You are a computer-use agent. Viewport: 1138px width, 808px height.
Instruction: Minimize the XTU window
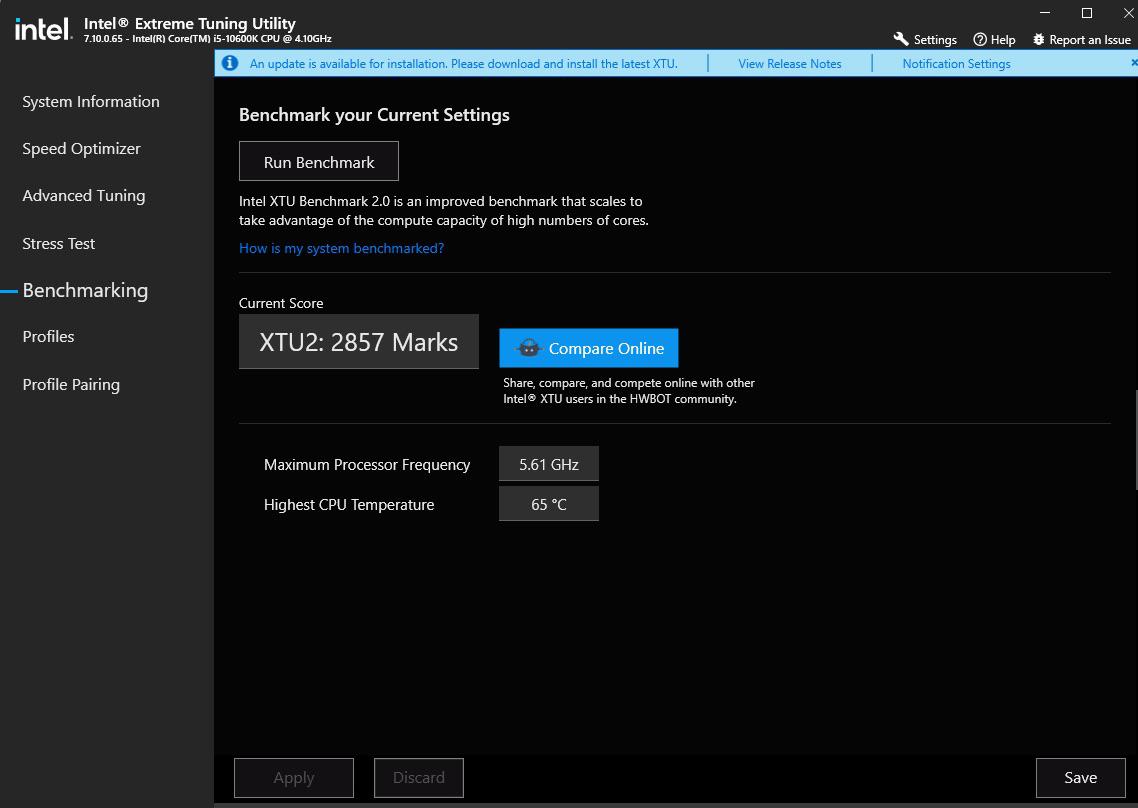tap(1045, 12)
